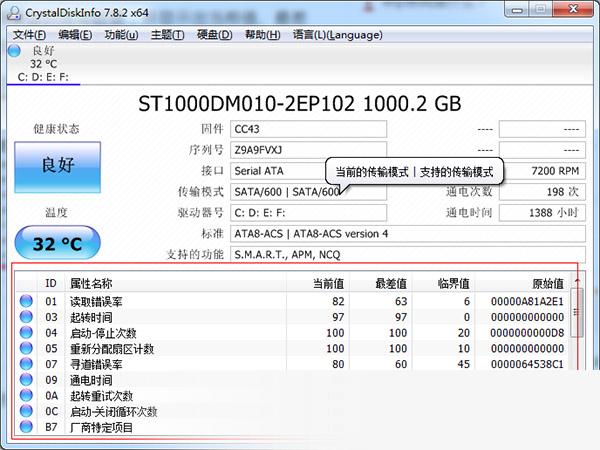The image size is (600, 450).
Task: Select the row 厂商特定项目
Action: click(293, 427)
